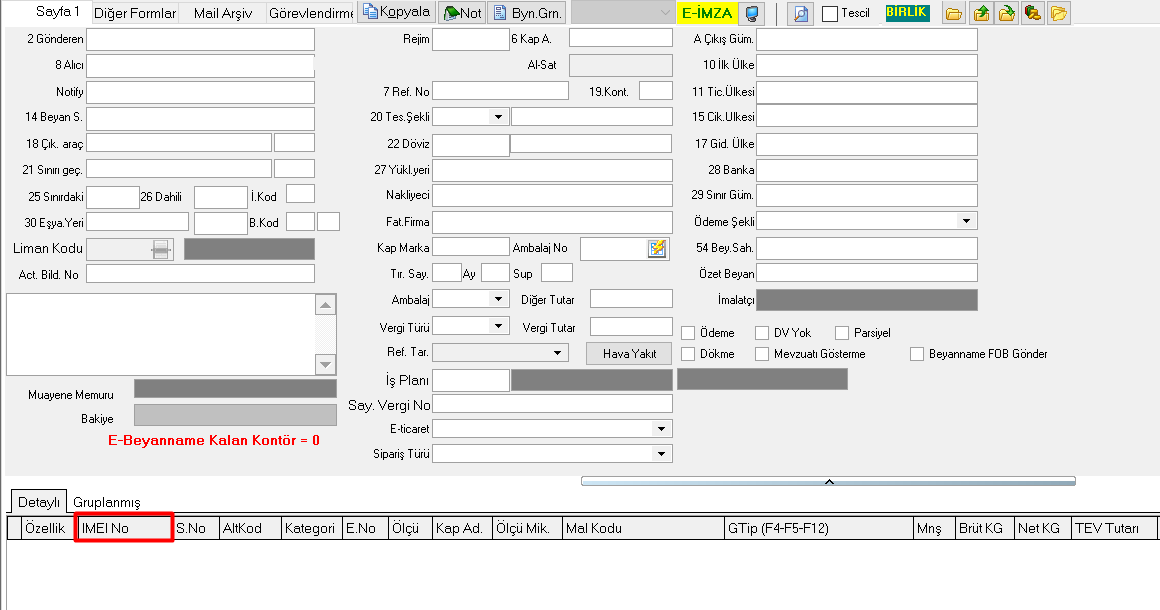Click the green BİRLİK icon

pyautogui.click(x=907, y=13)
